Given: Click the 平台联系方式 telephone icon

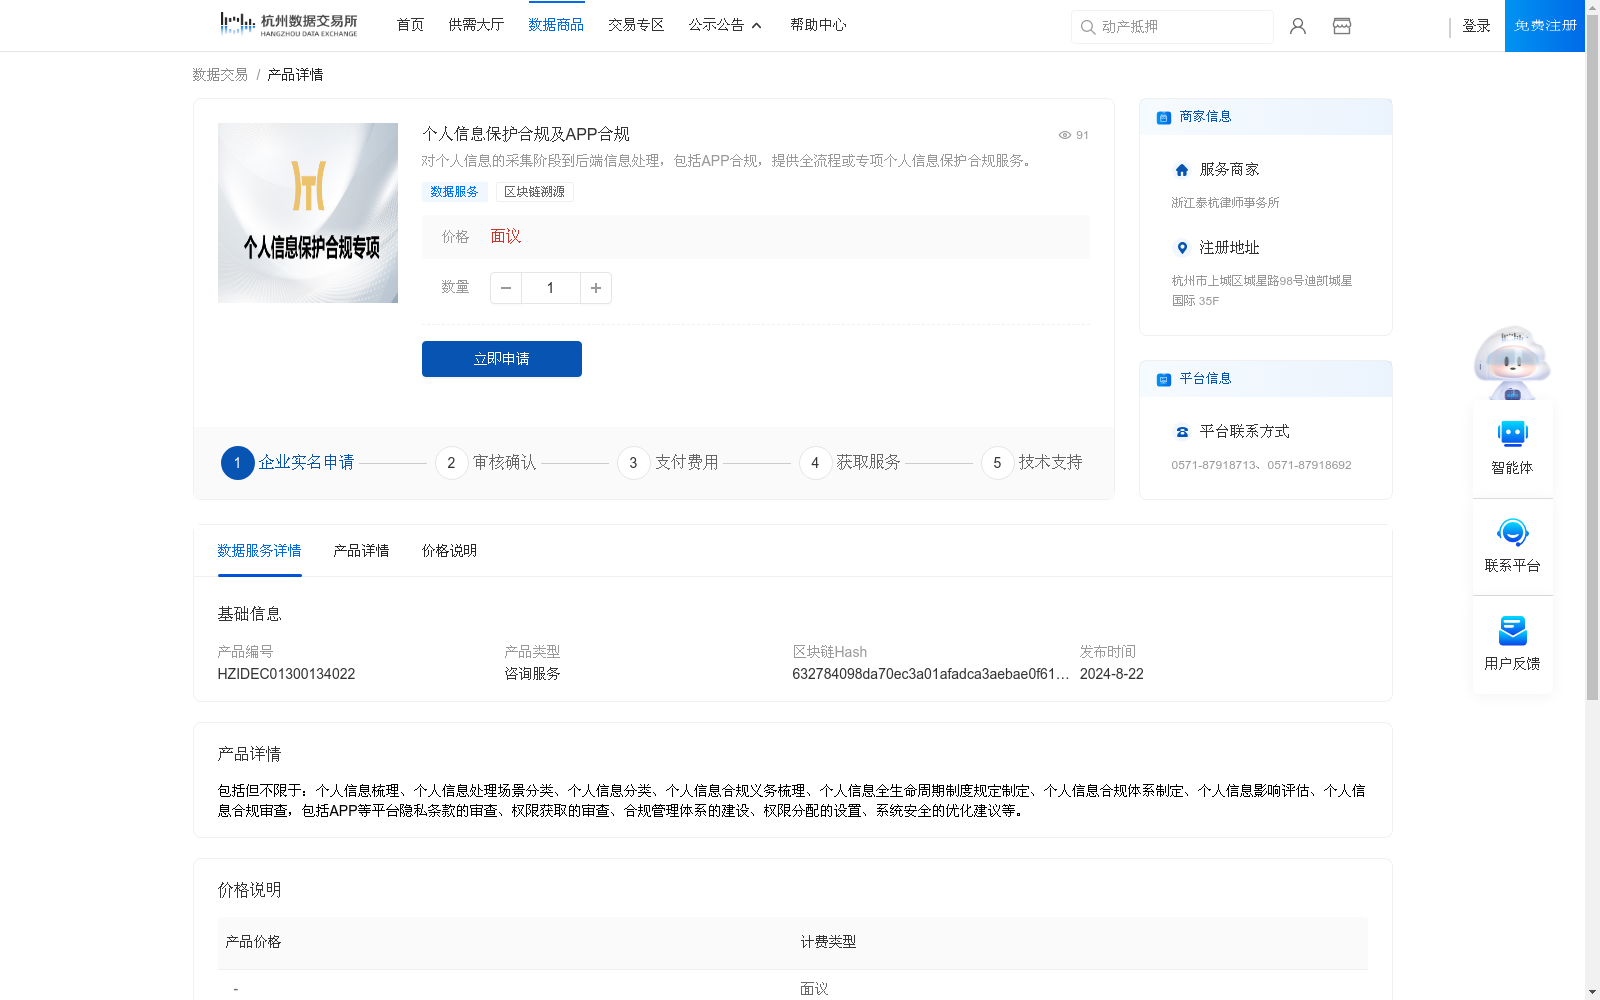Looking at the screenshot, I should 1182,432.
